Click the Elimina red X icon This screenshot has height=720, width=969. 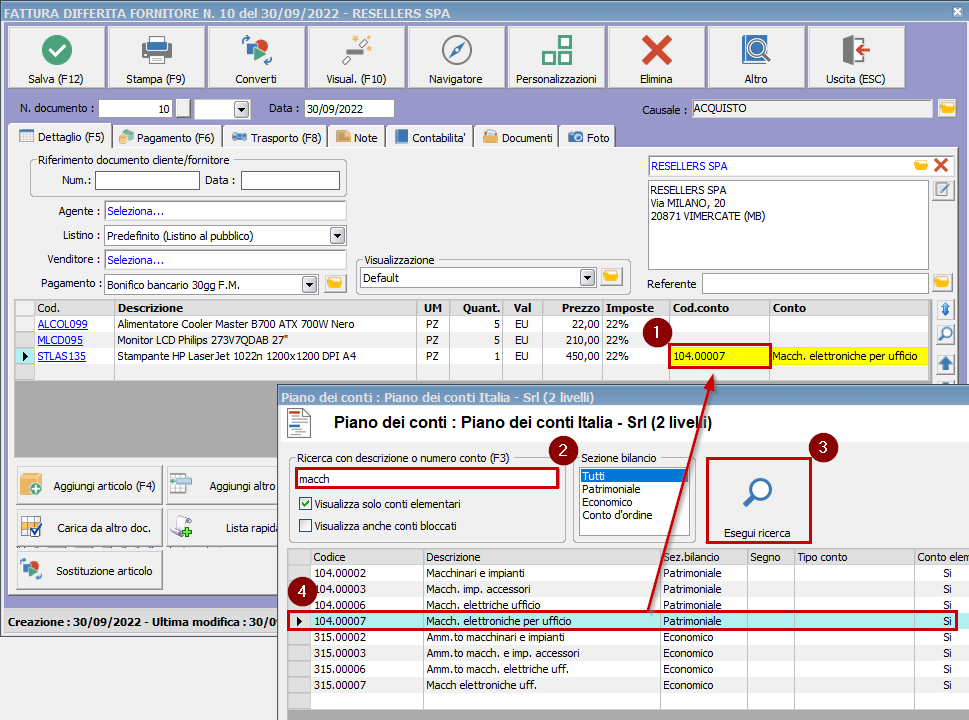click(656, 50)
